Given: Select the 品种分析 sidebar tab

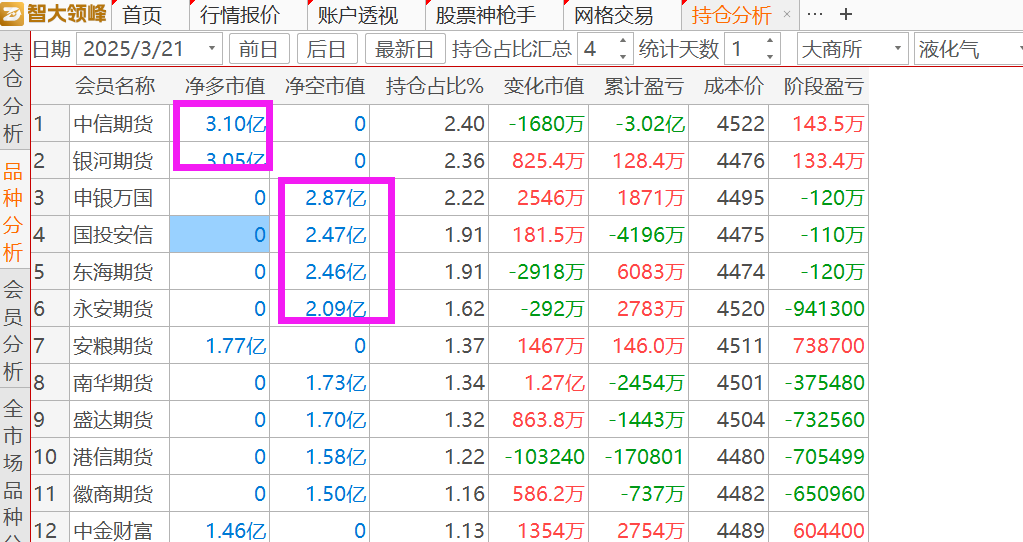Looking at the screenshot, I should pyautogui.click(x=13, y=211).
